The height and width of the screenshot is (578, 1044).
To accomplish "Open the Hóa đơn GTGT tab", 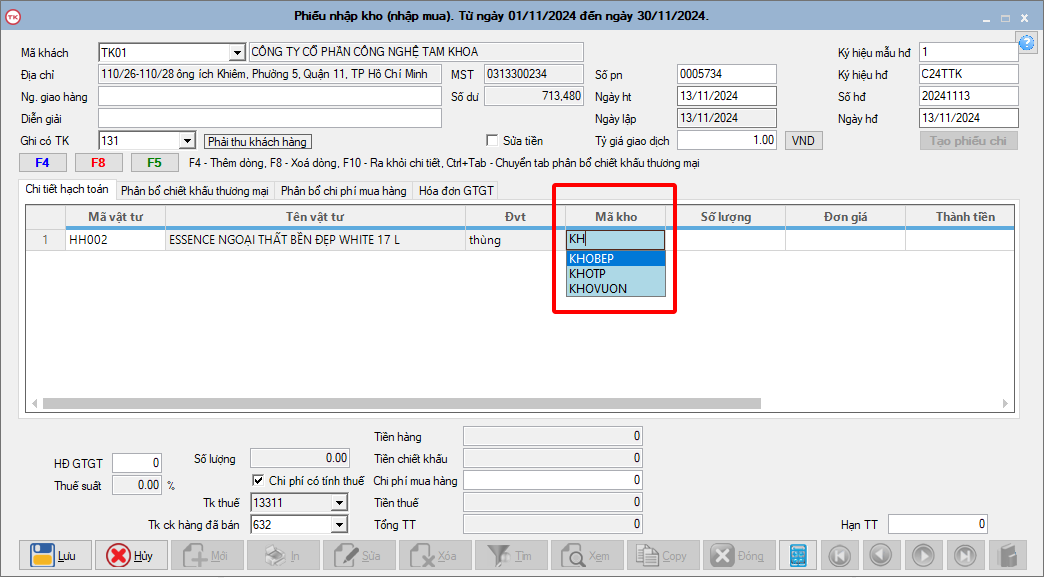I will (x=456, y=191).
